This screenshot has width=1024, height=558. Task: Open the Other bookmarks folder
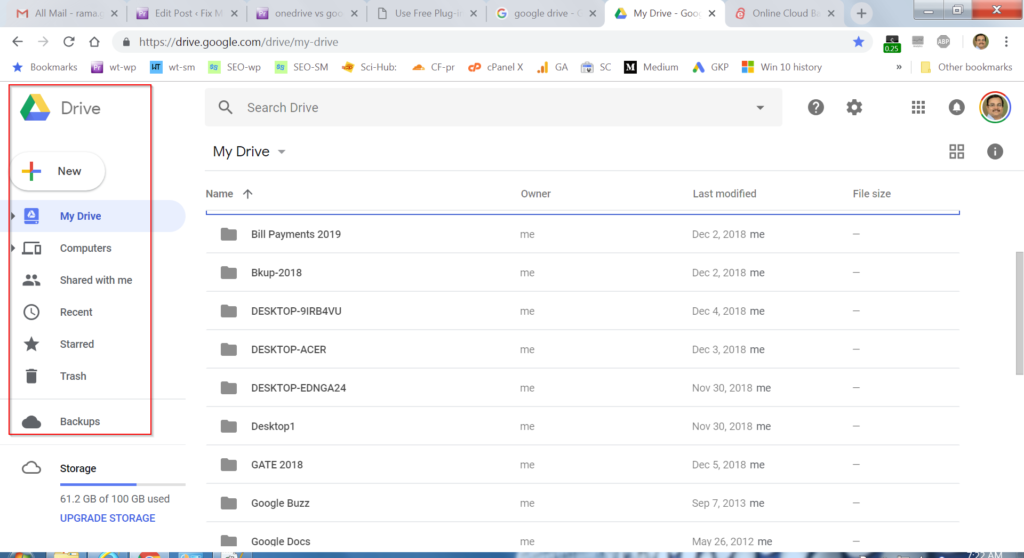966,67
